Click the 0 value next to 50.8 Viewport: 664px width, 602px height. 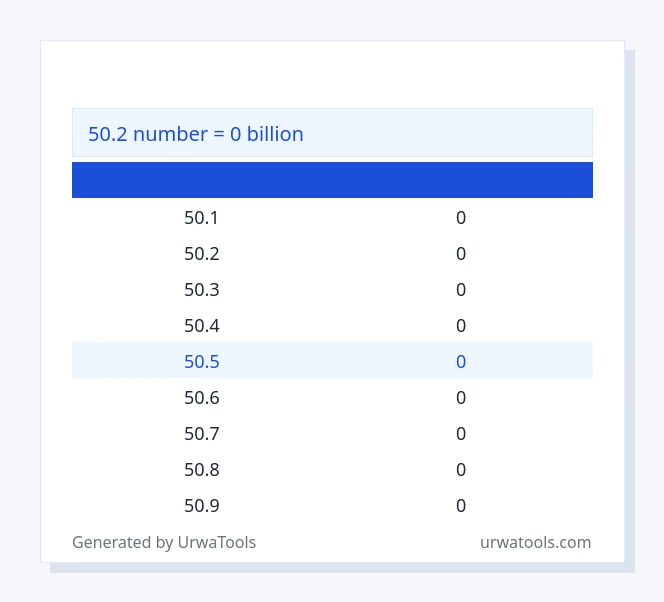[x=461, y=469]
